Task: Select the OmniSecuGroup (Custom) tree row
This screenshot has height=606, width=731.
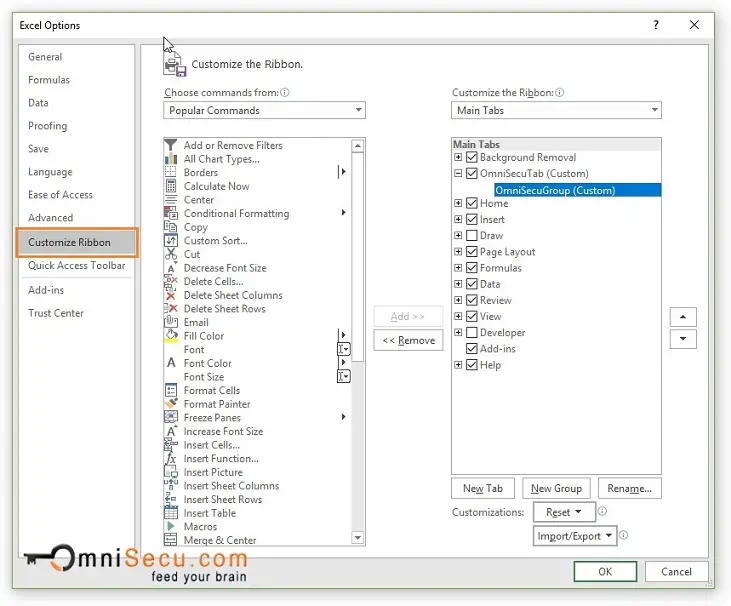Action: pyautogui.click(x=578, y=190)
